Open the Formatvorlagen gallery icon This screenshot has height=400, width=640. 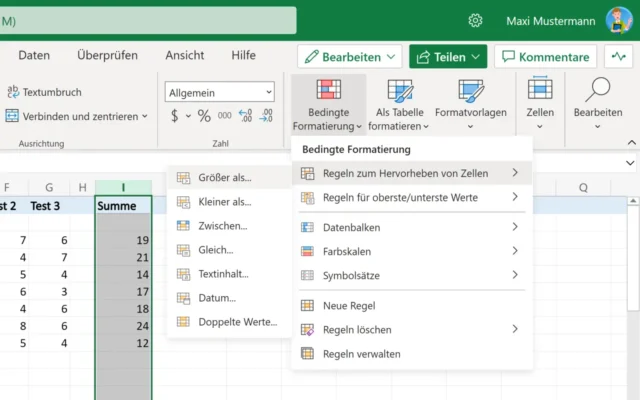tap(471, 93)
